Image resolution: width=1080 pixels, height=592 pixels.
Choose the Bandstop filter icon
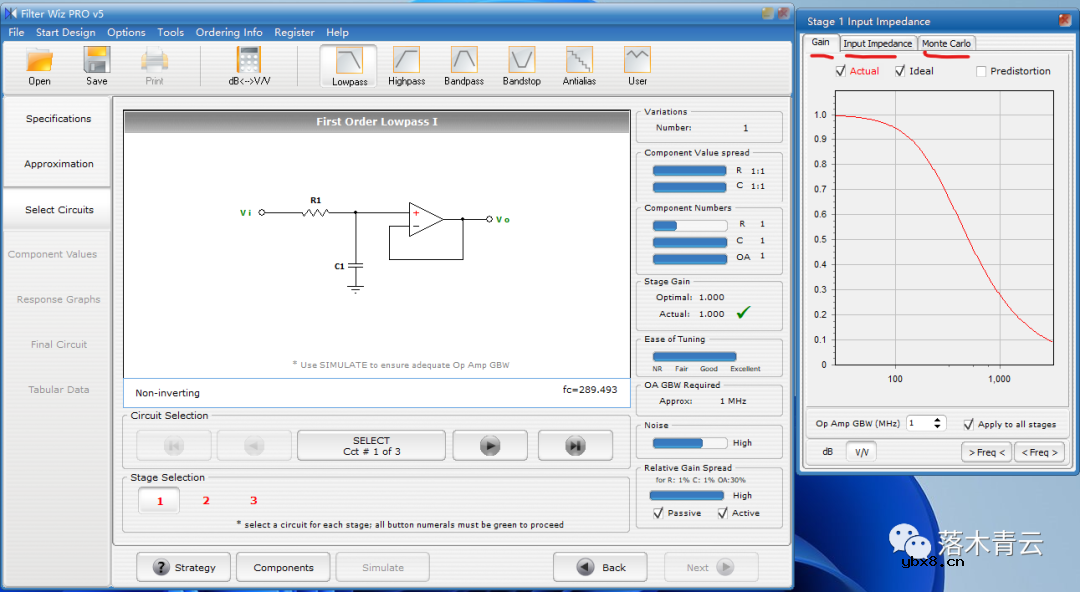(521, 62)
